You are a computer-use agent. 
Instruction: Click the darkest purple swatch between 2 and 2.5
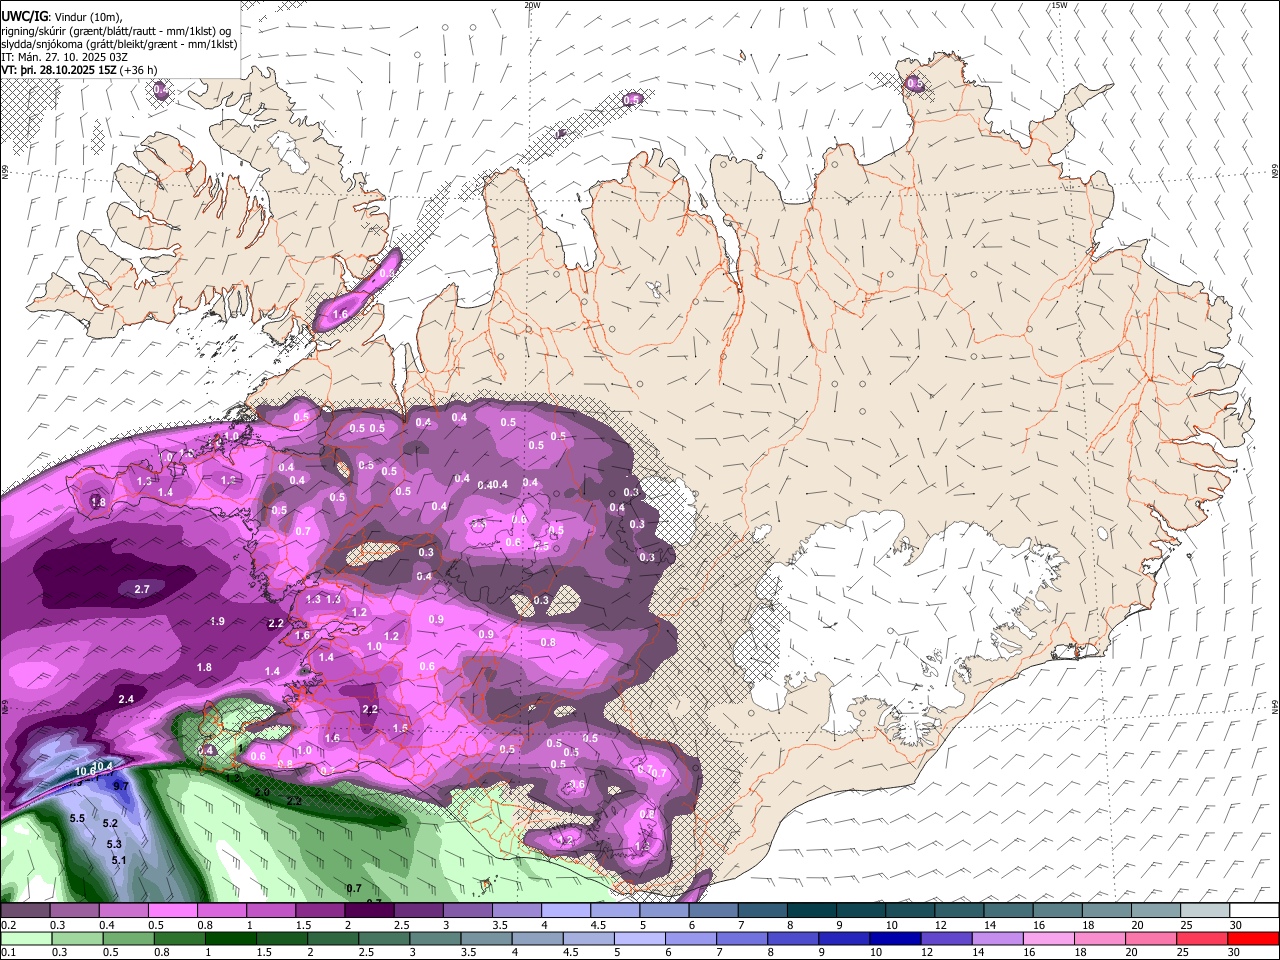(369, 911)
